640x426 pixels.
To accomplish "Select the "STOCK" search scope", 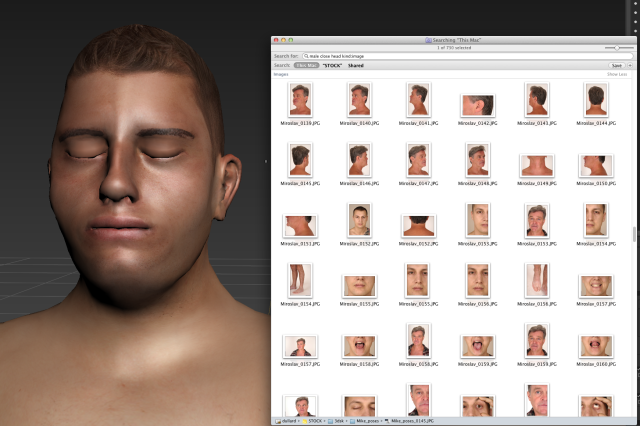I will pyautogui.click(x=332, y=65).
